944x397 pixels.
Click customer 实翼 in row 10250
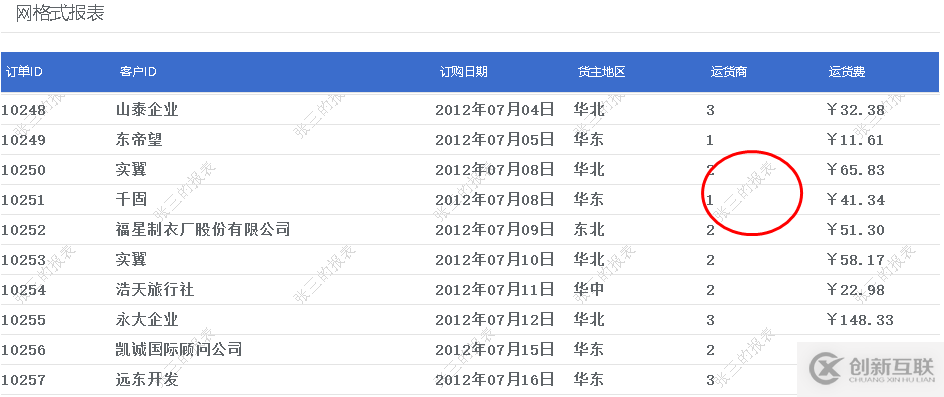pos(131,170)
